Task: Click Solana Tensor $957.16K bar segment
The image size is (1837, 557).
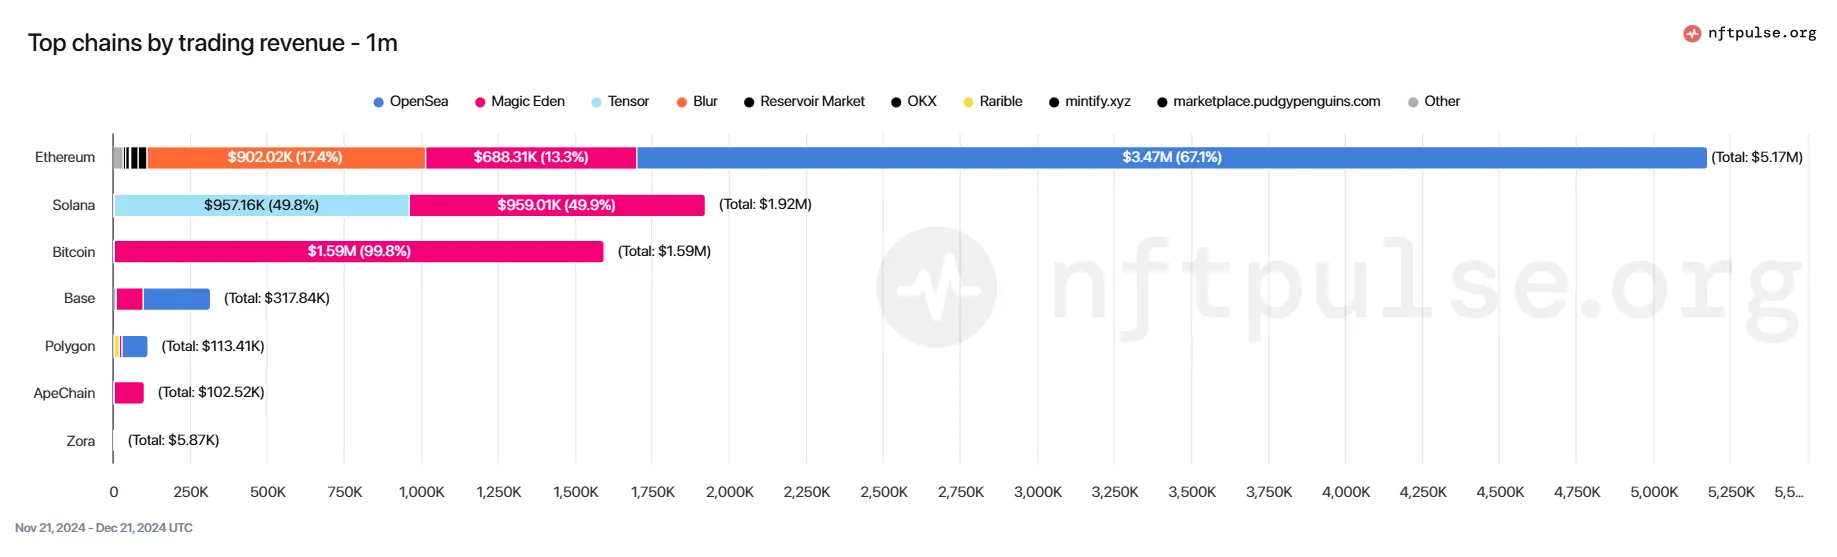Action: tap(261, 205)
